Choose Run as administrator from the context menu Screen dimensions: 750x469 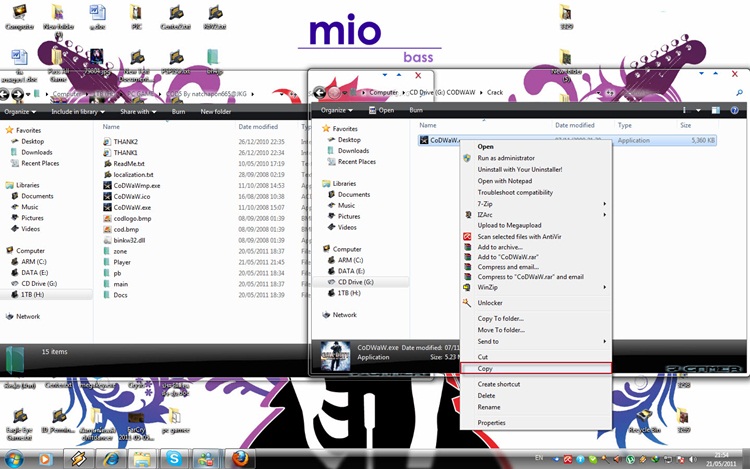coord(536,158)
